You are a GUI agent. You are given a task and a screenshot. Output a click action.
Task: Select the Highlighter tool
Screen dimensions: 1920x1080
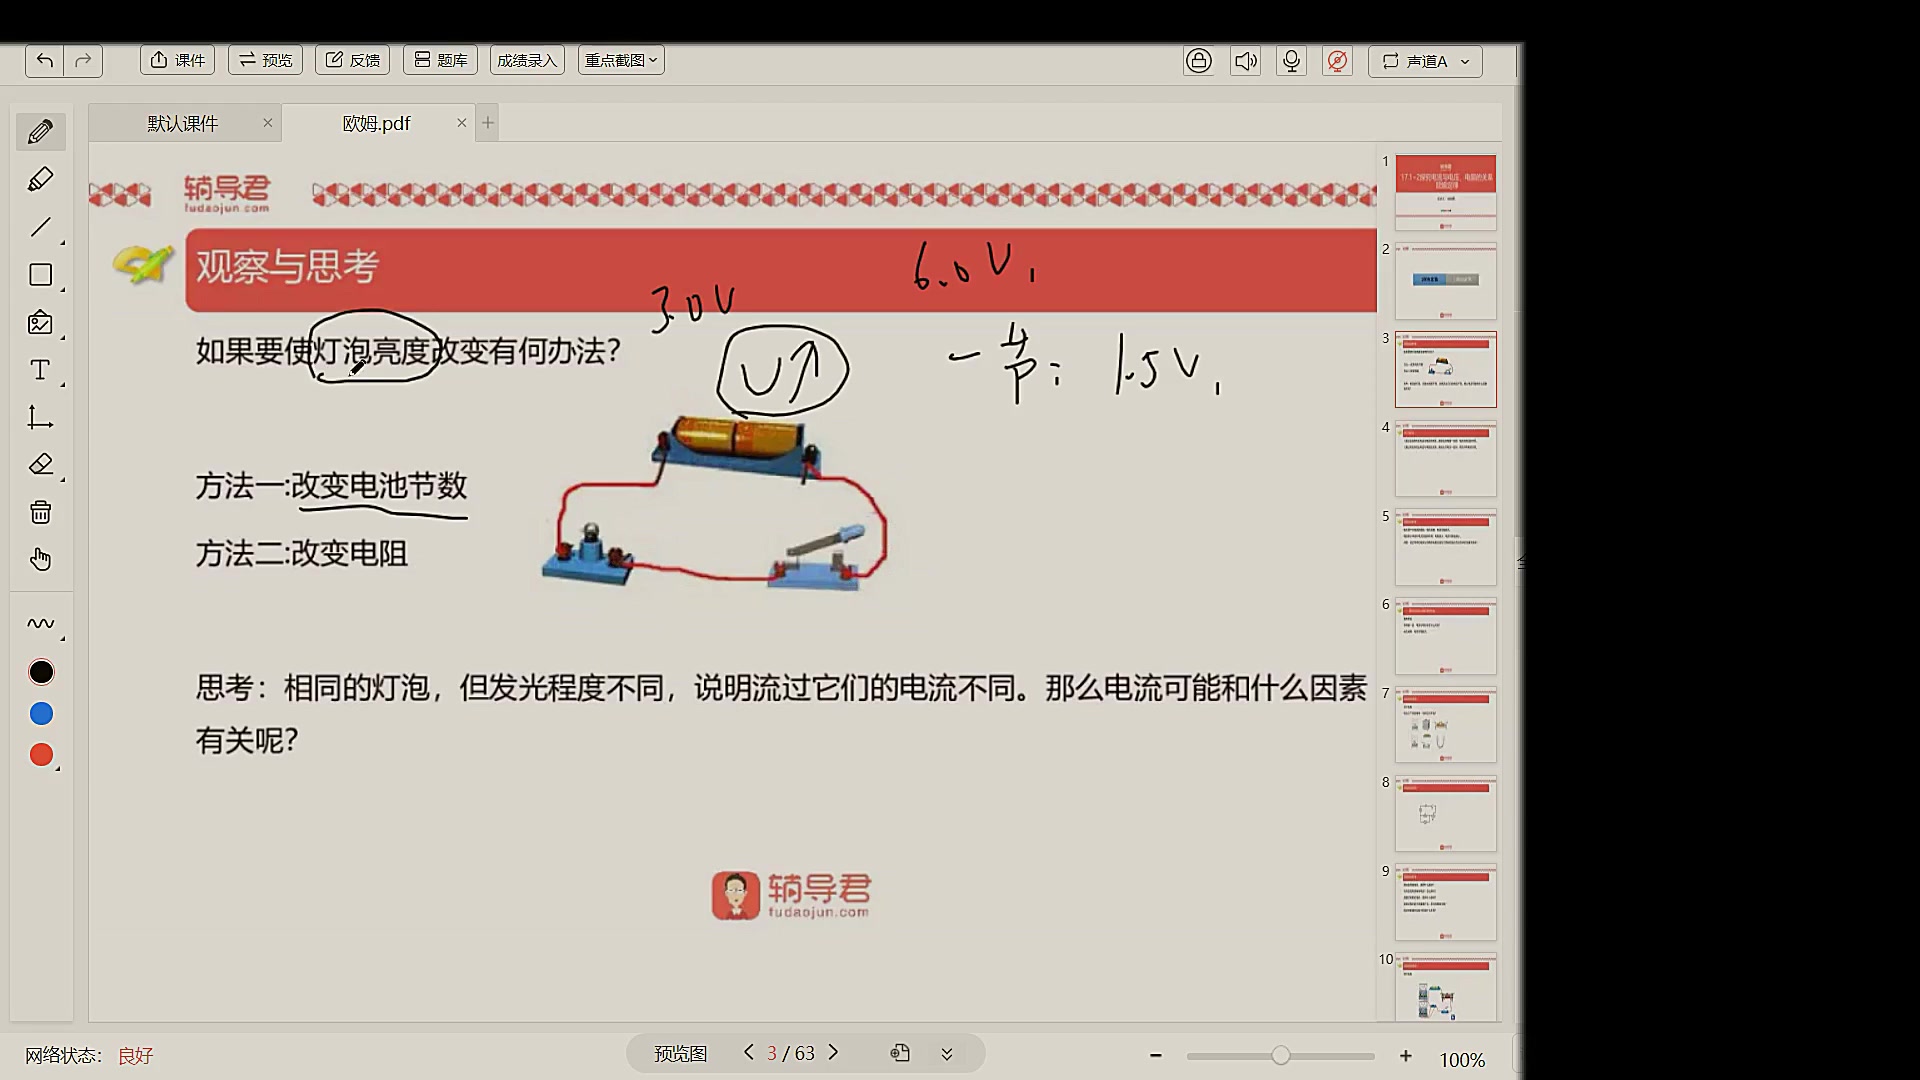click(x=40, y=179)
